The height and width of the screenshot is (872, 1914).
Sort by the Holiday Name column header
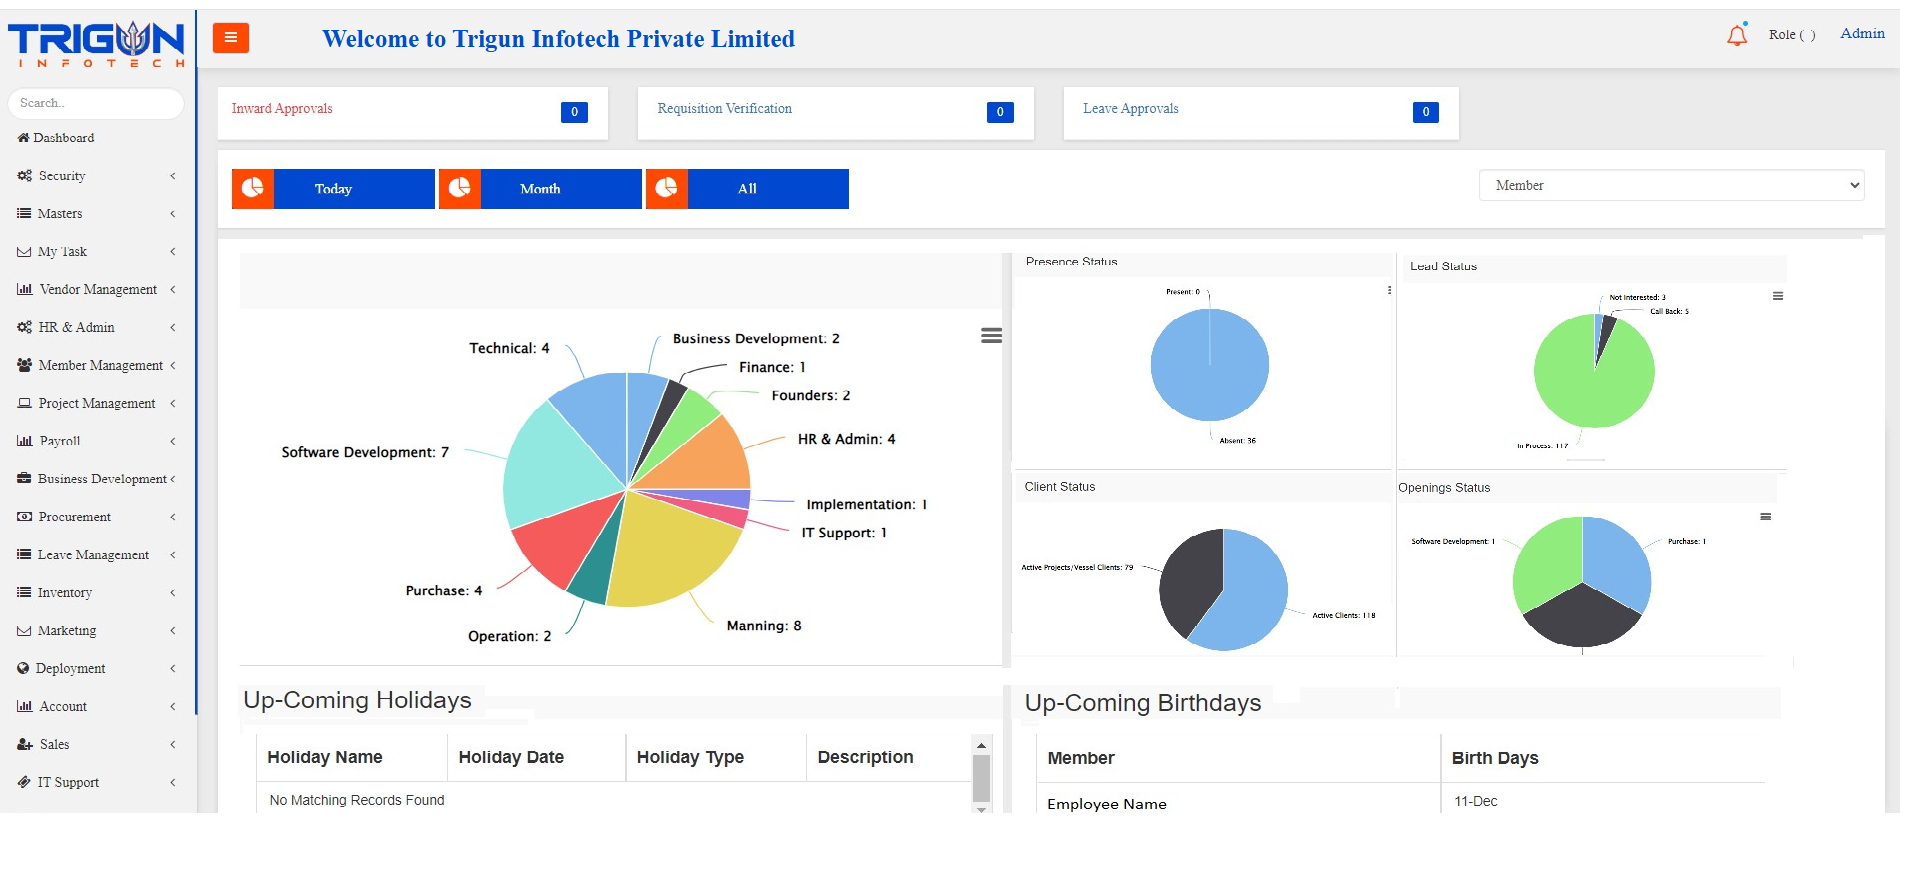(324, 757)
